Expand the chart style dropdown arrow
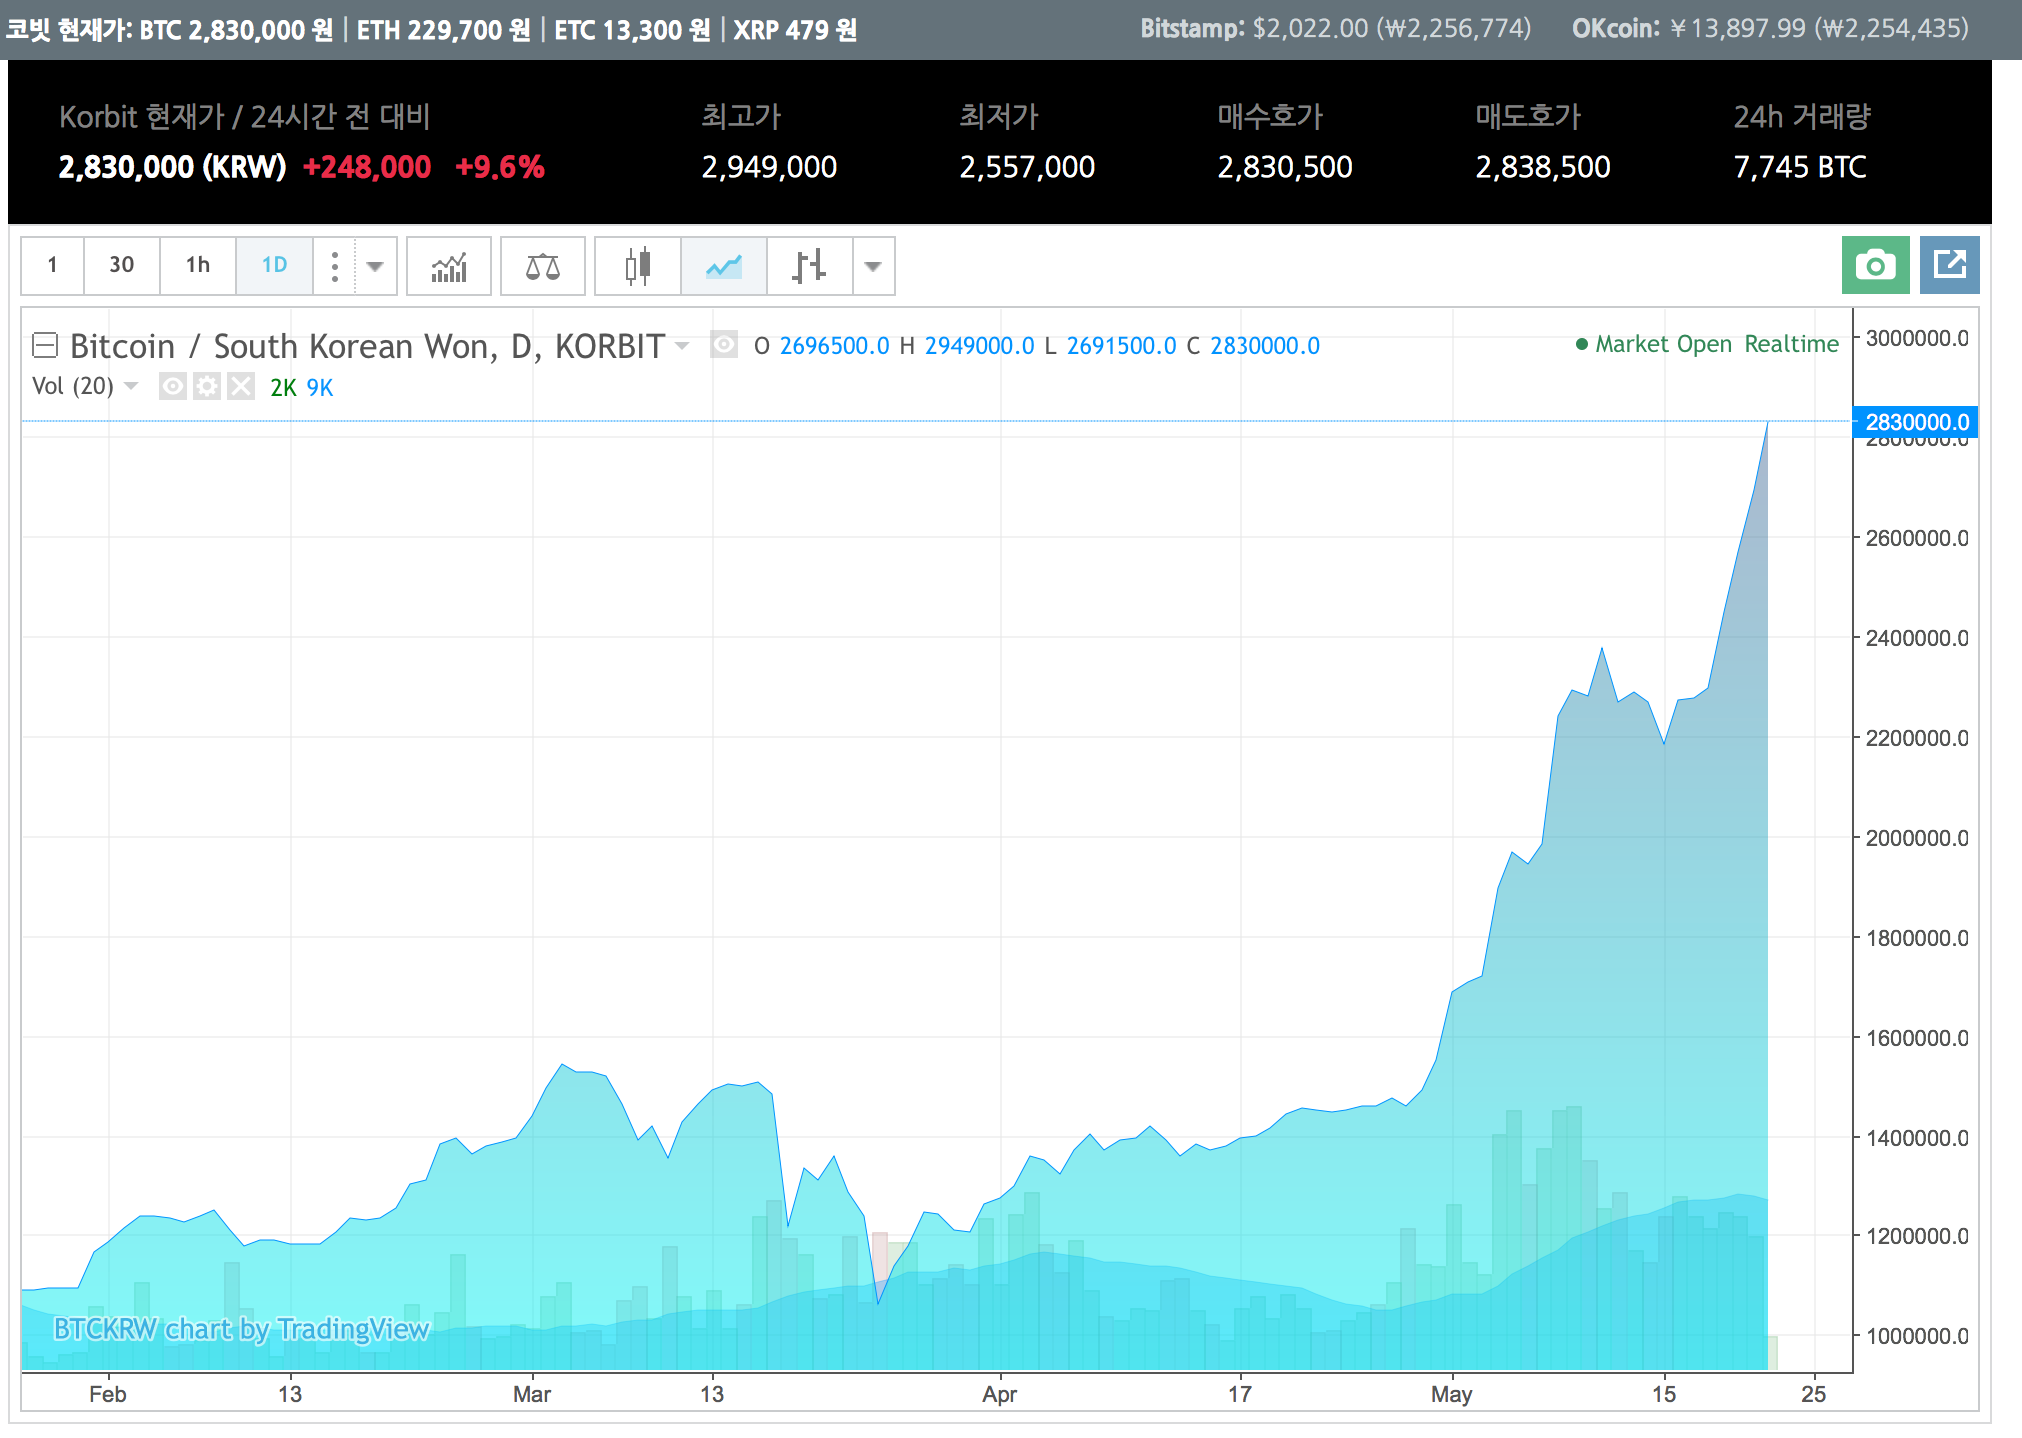Image resolution: width=2022 pixels, height=1438 pixels. coord(873,266)
